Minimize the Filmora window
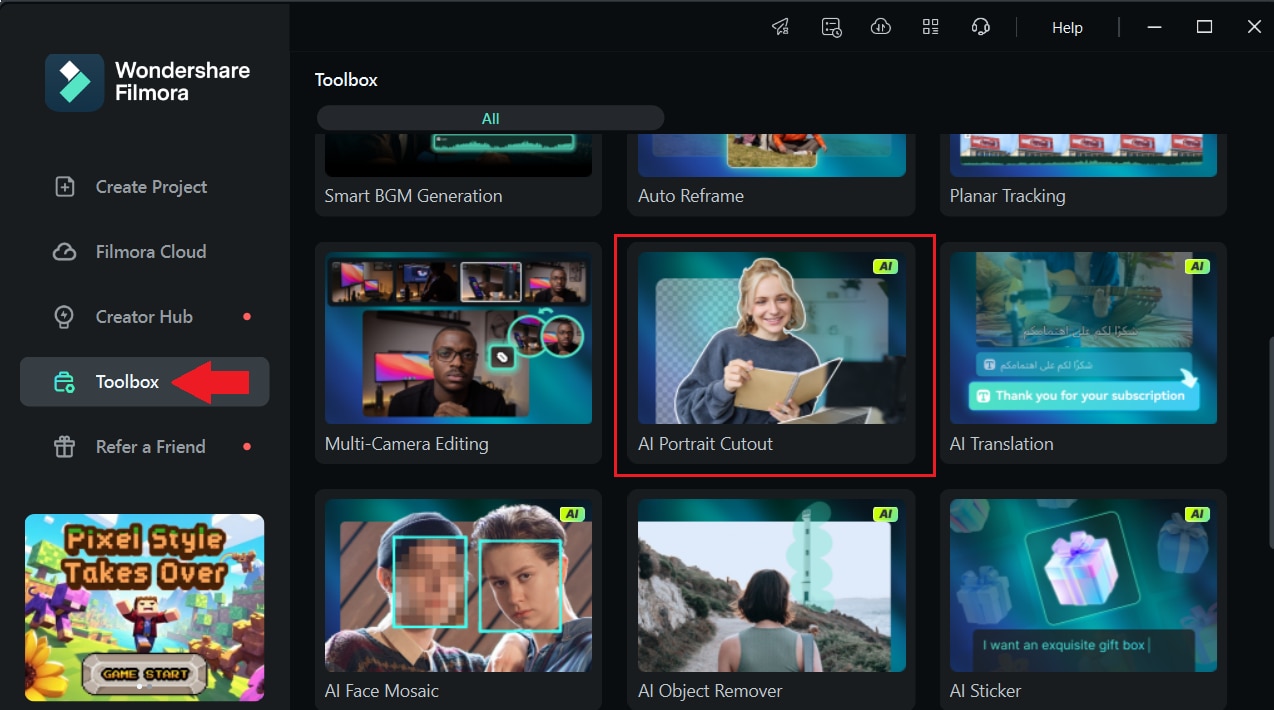1274x710 pixels. pyautogui.click(x=1154, y=27)
